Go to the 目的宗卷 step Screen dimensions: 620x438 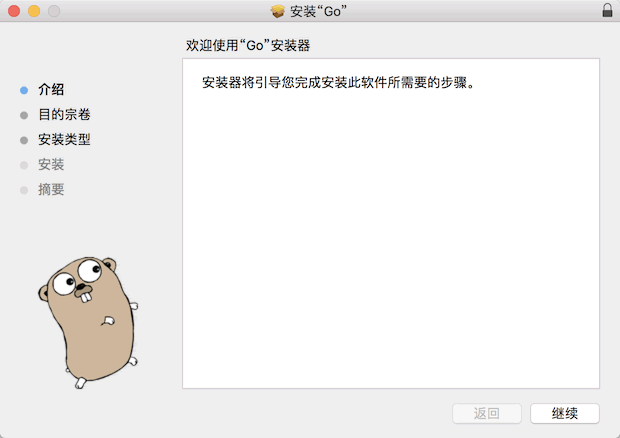64,115
